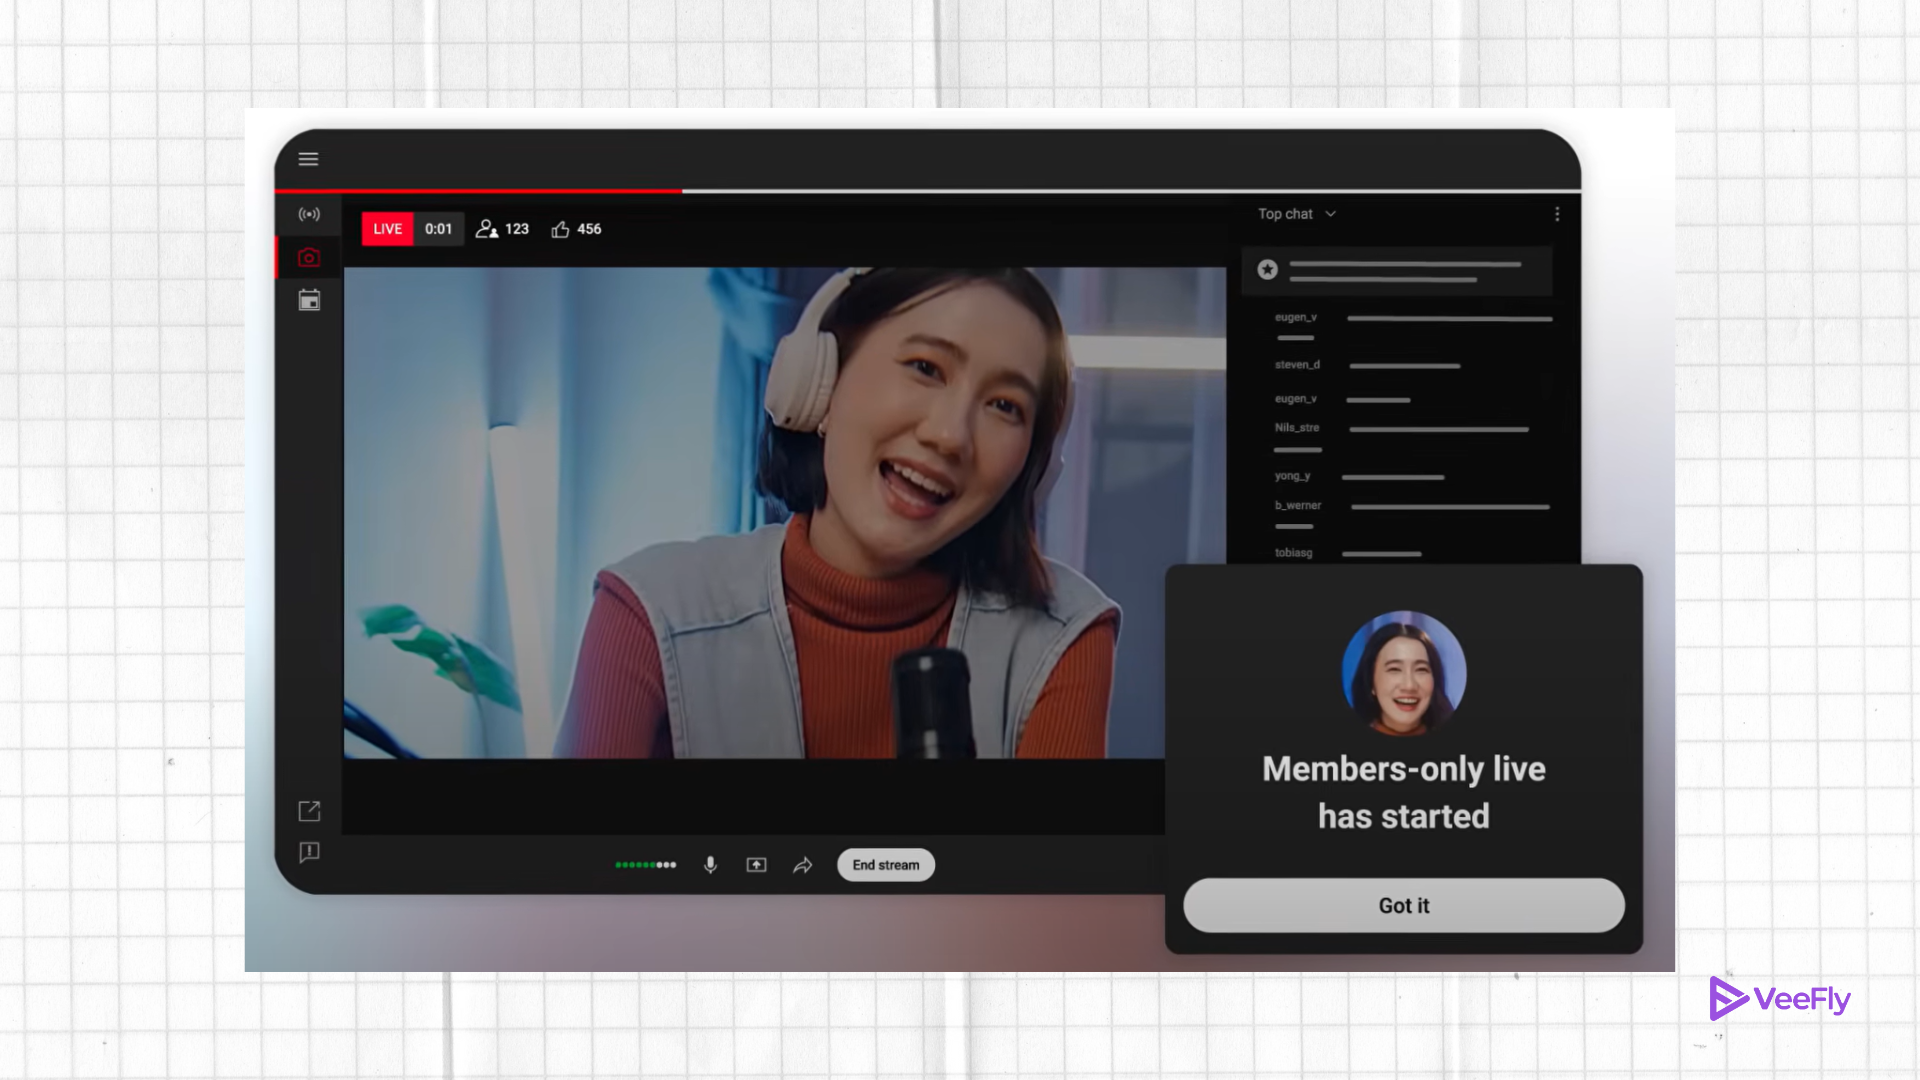Click the Got it button
The width and height of the screenshot is (1920, 1080).
tap(1403, 905)
